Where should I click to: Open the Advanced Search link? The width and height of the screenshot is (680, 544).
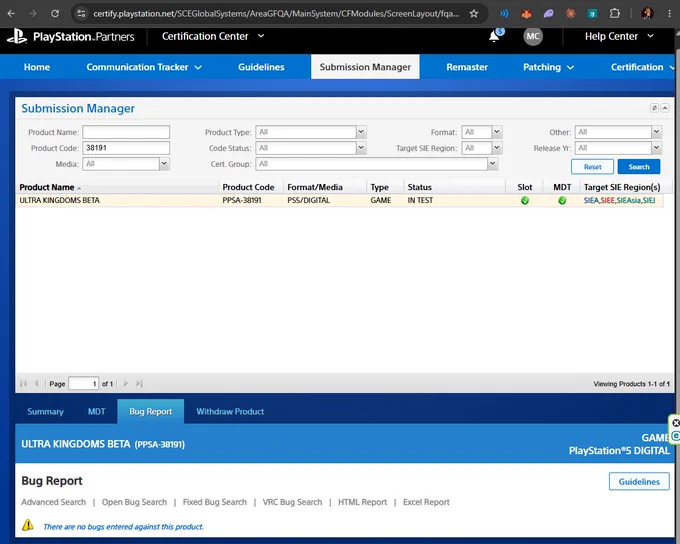54,502
